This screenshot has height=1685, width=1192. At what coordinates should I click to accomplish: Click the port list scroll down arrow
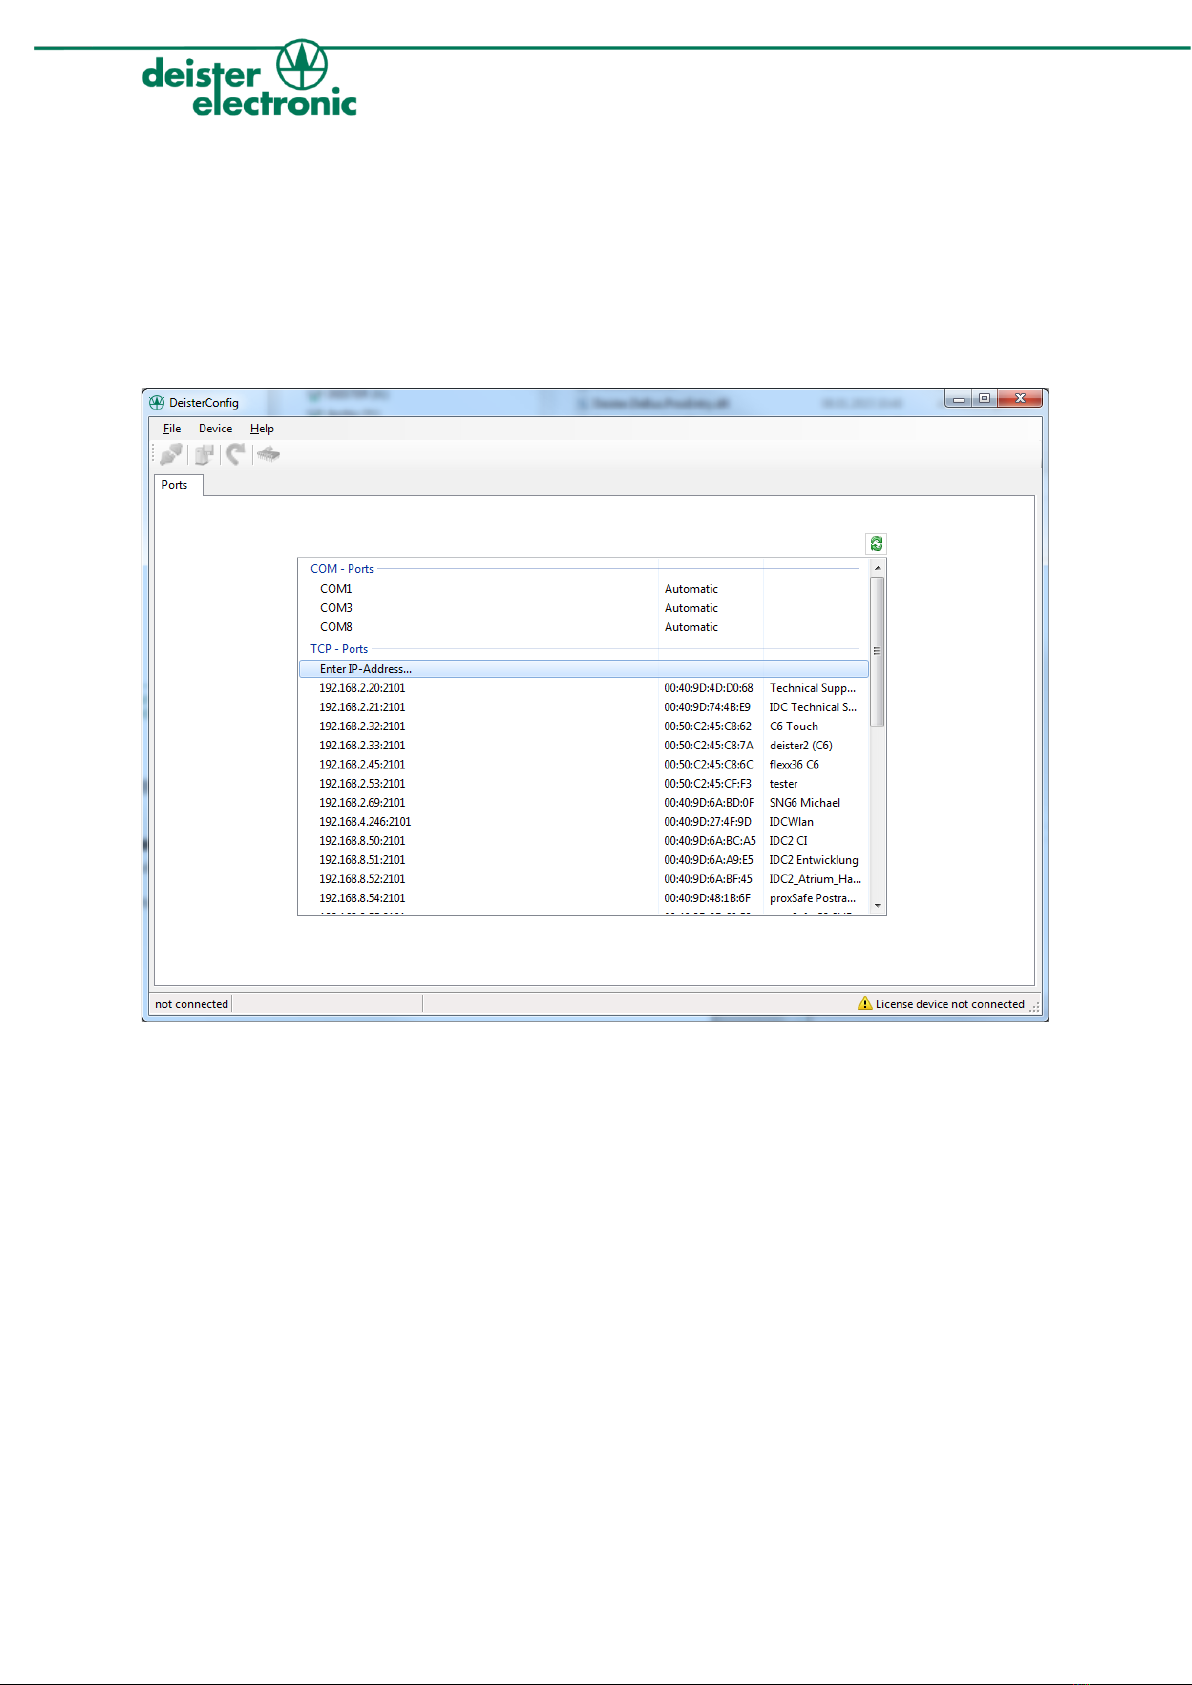[877, 905]
